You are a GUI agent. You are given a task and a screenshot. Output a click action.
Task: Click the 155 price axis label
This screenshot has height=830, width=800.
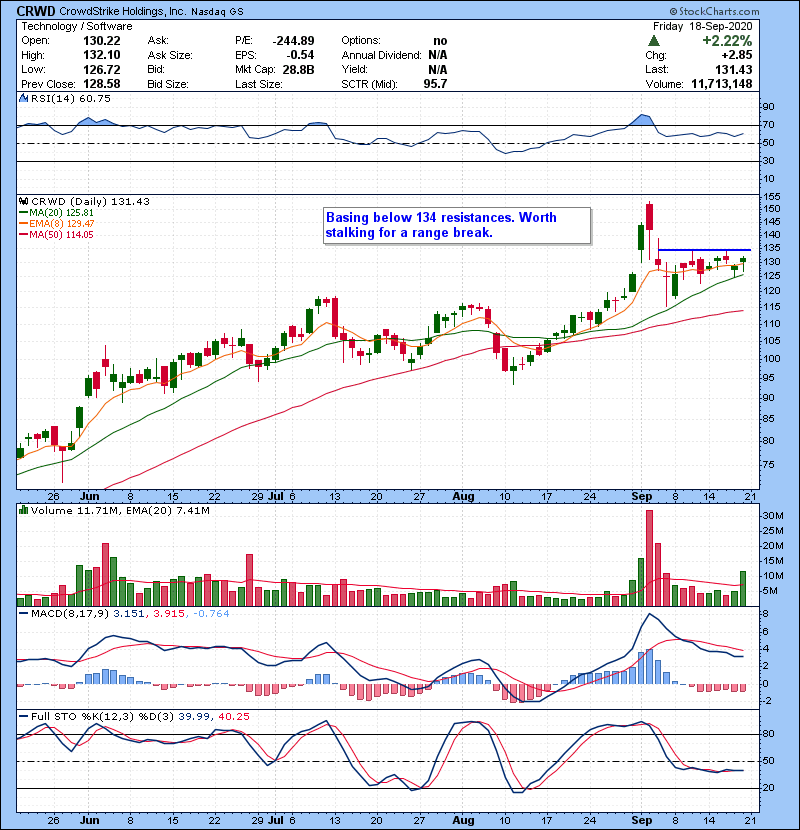[x=770, y=197]
